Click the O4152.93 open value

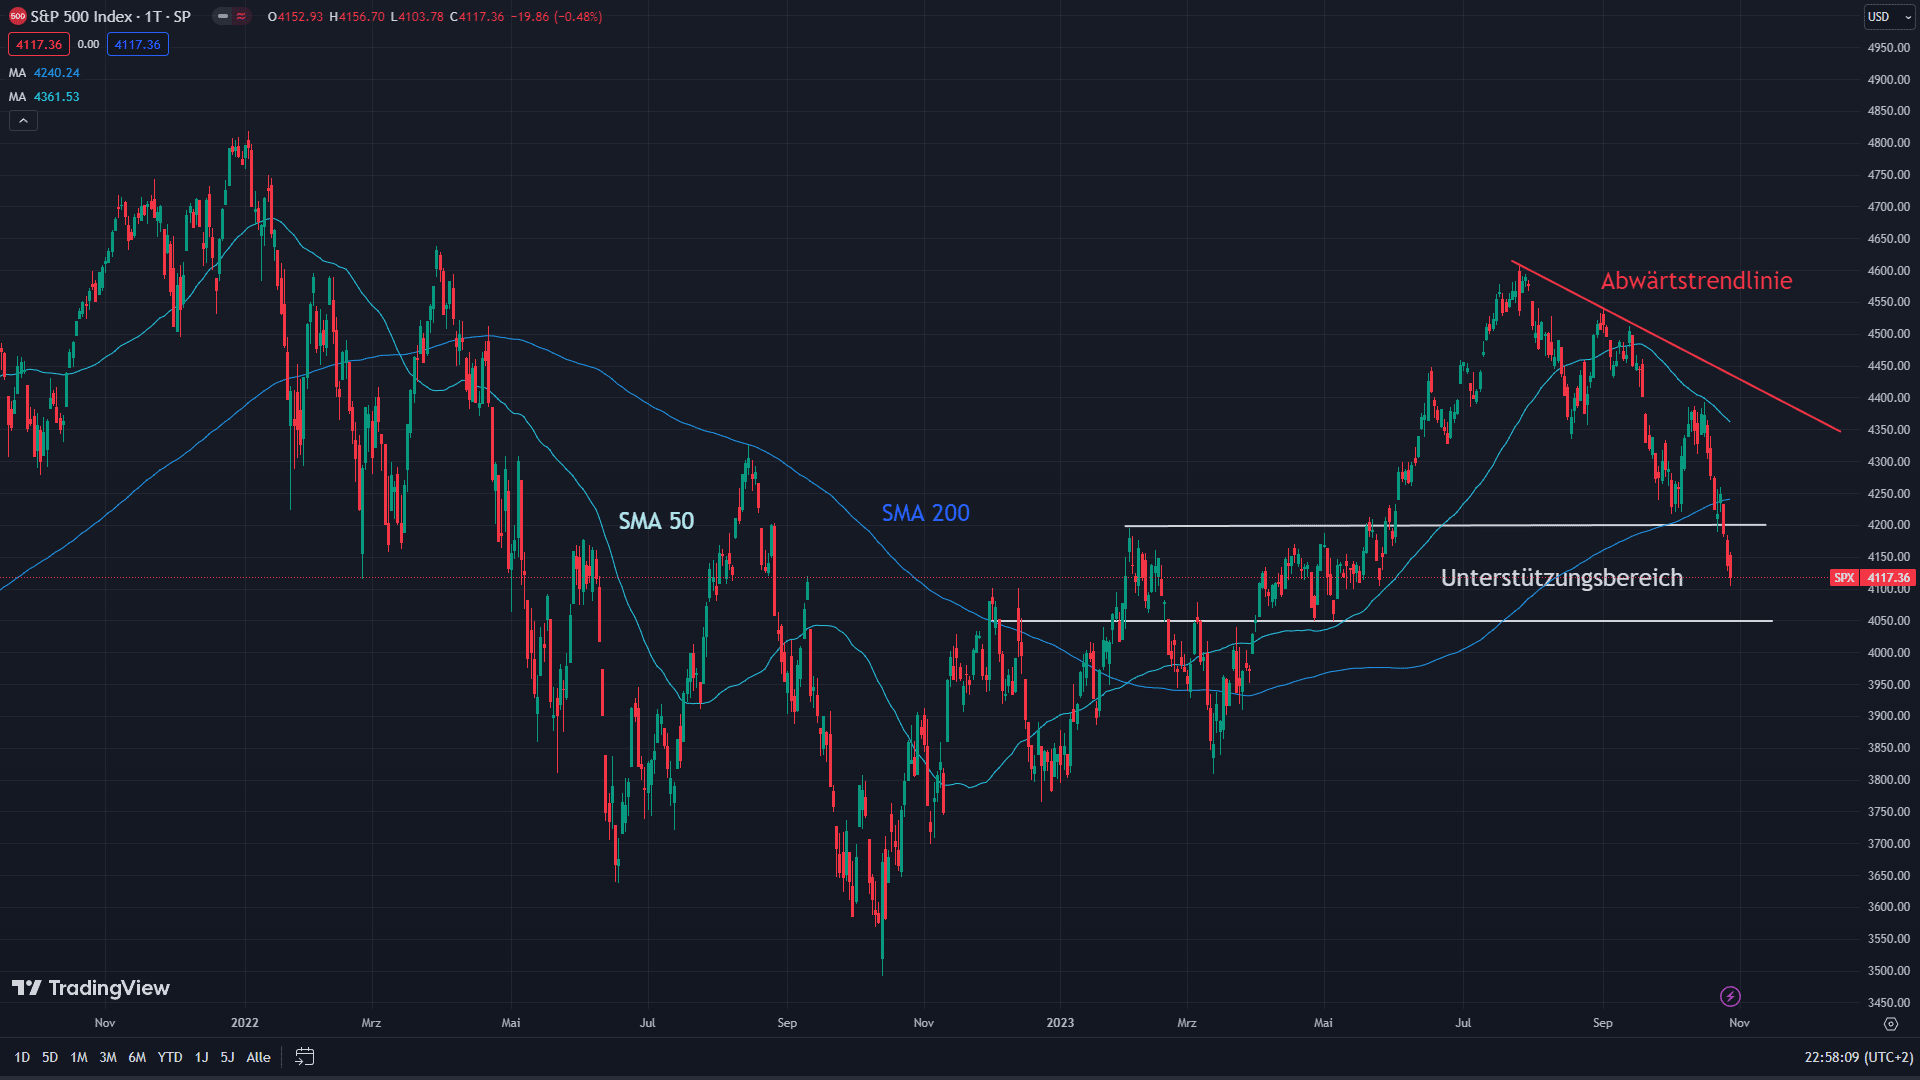point(295,17)
